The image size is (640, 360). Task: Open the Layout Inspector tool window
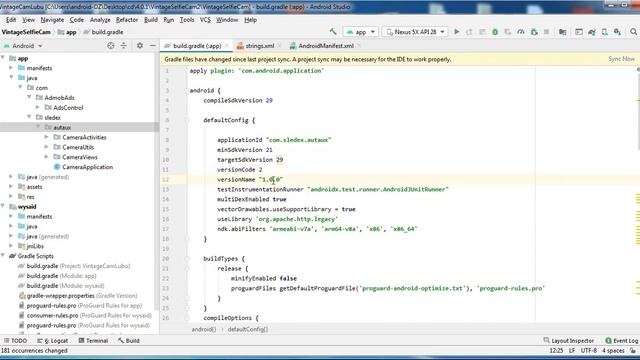[x=569, y=340]
